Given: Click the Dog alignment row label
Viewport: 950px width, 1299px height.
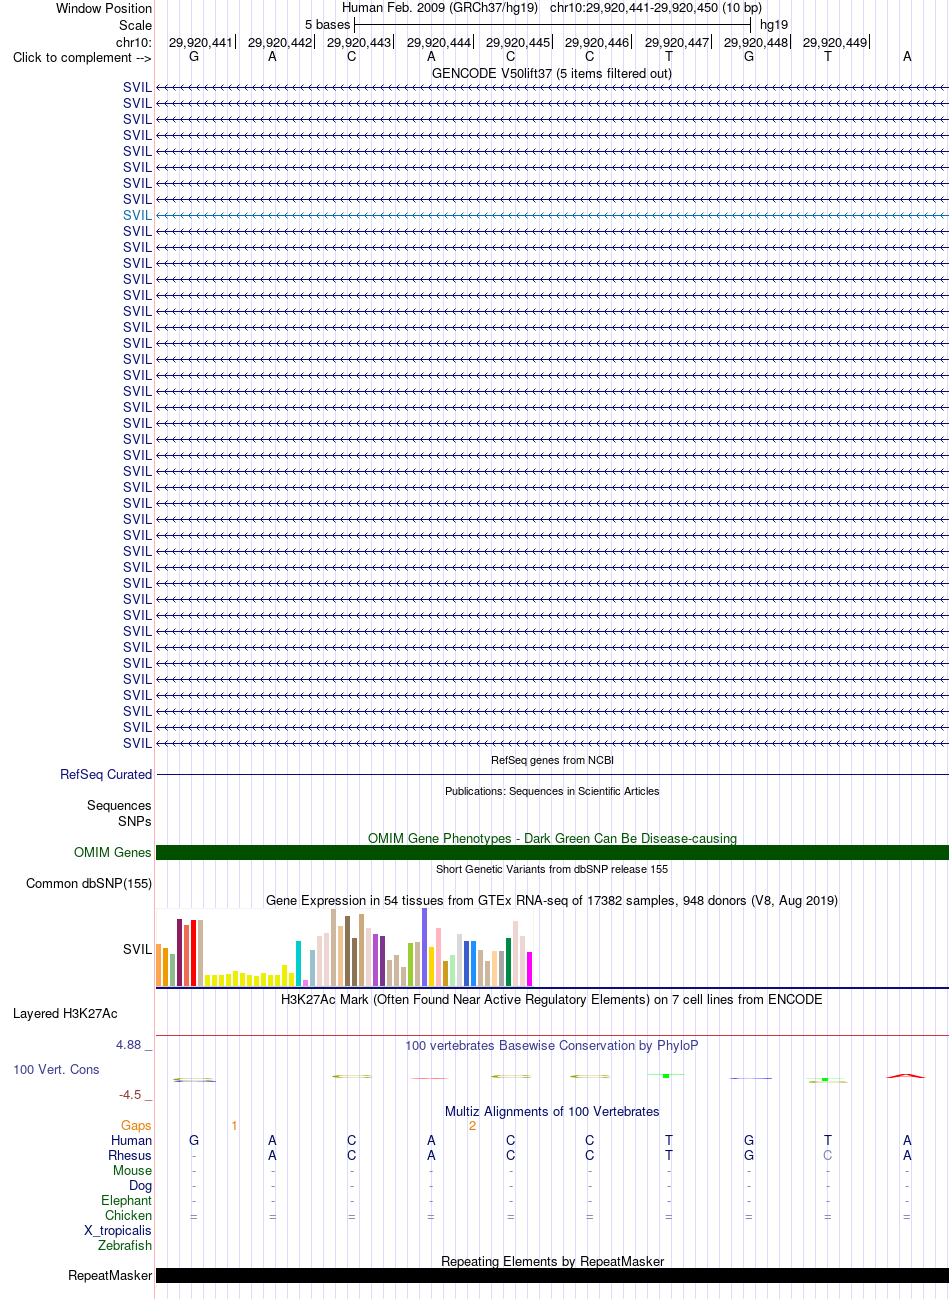Looking at the screenshot, I should point(141,1185).
